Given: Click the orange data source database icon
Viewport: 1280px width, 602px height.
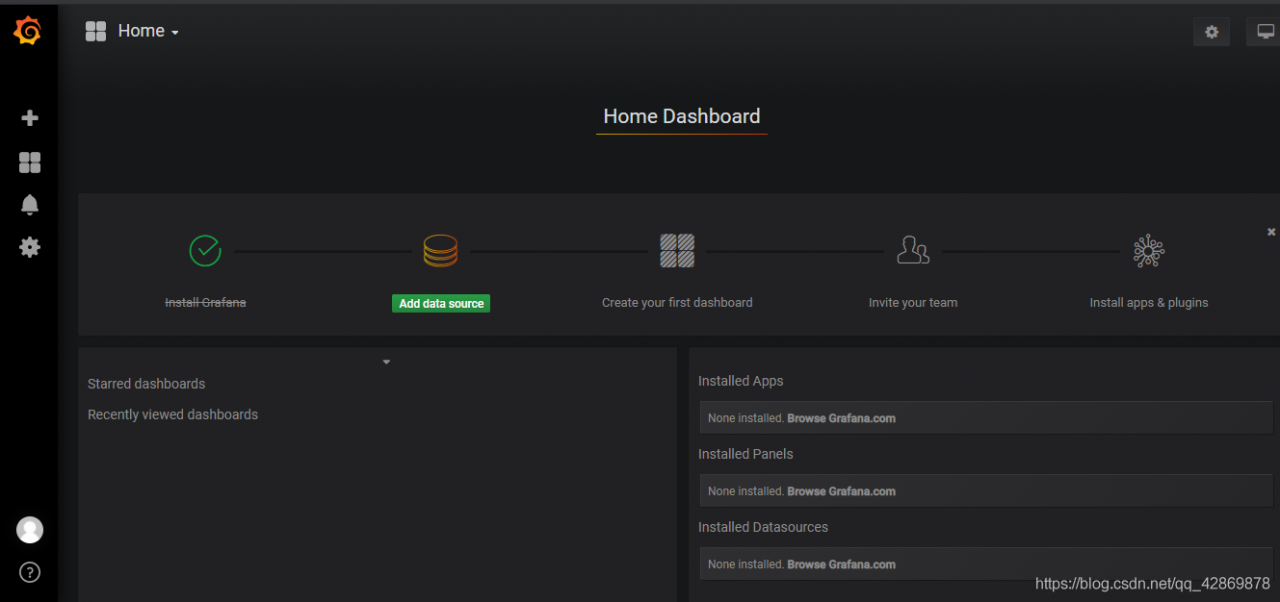Looking at the screenshot, I should 441,250.
